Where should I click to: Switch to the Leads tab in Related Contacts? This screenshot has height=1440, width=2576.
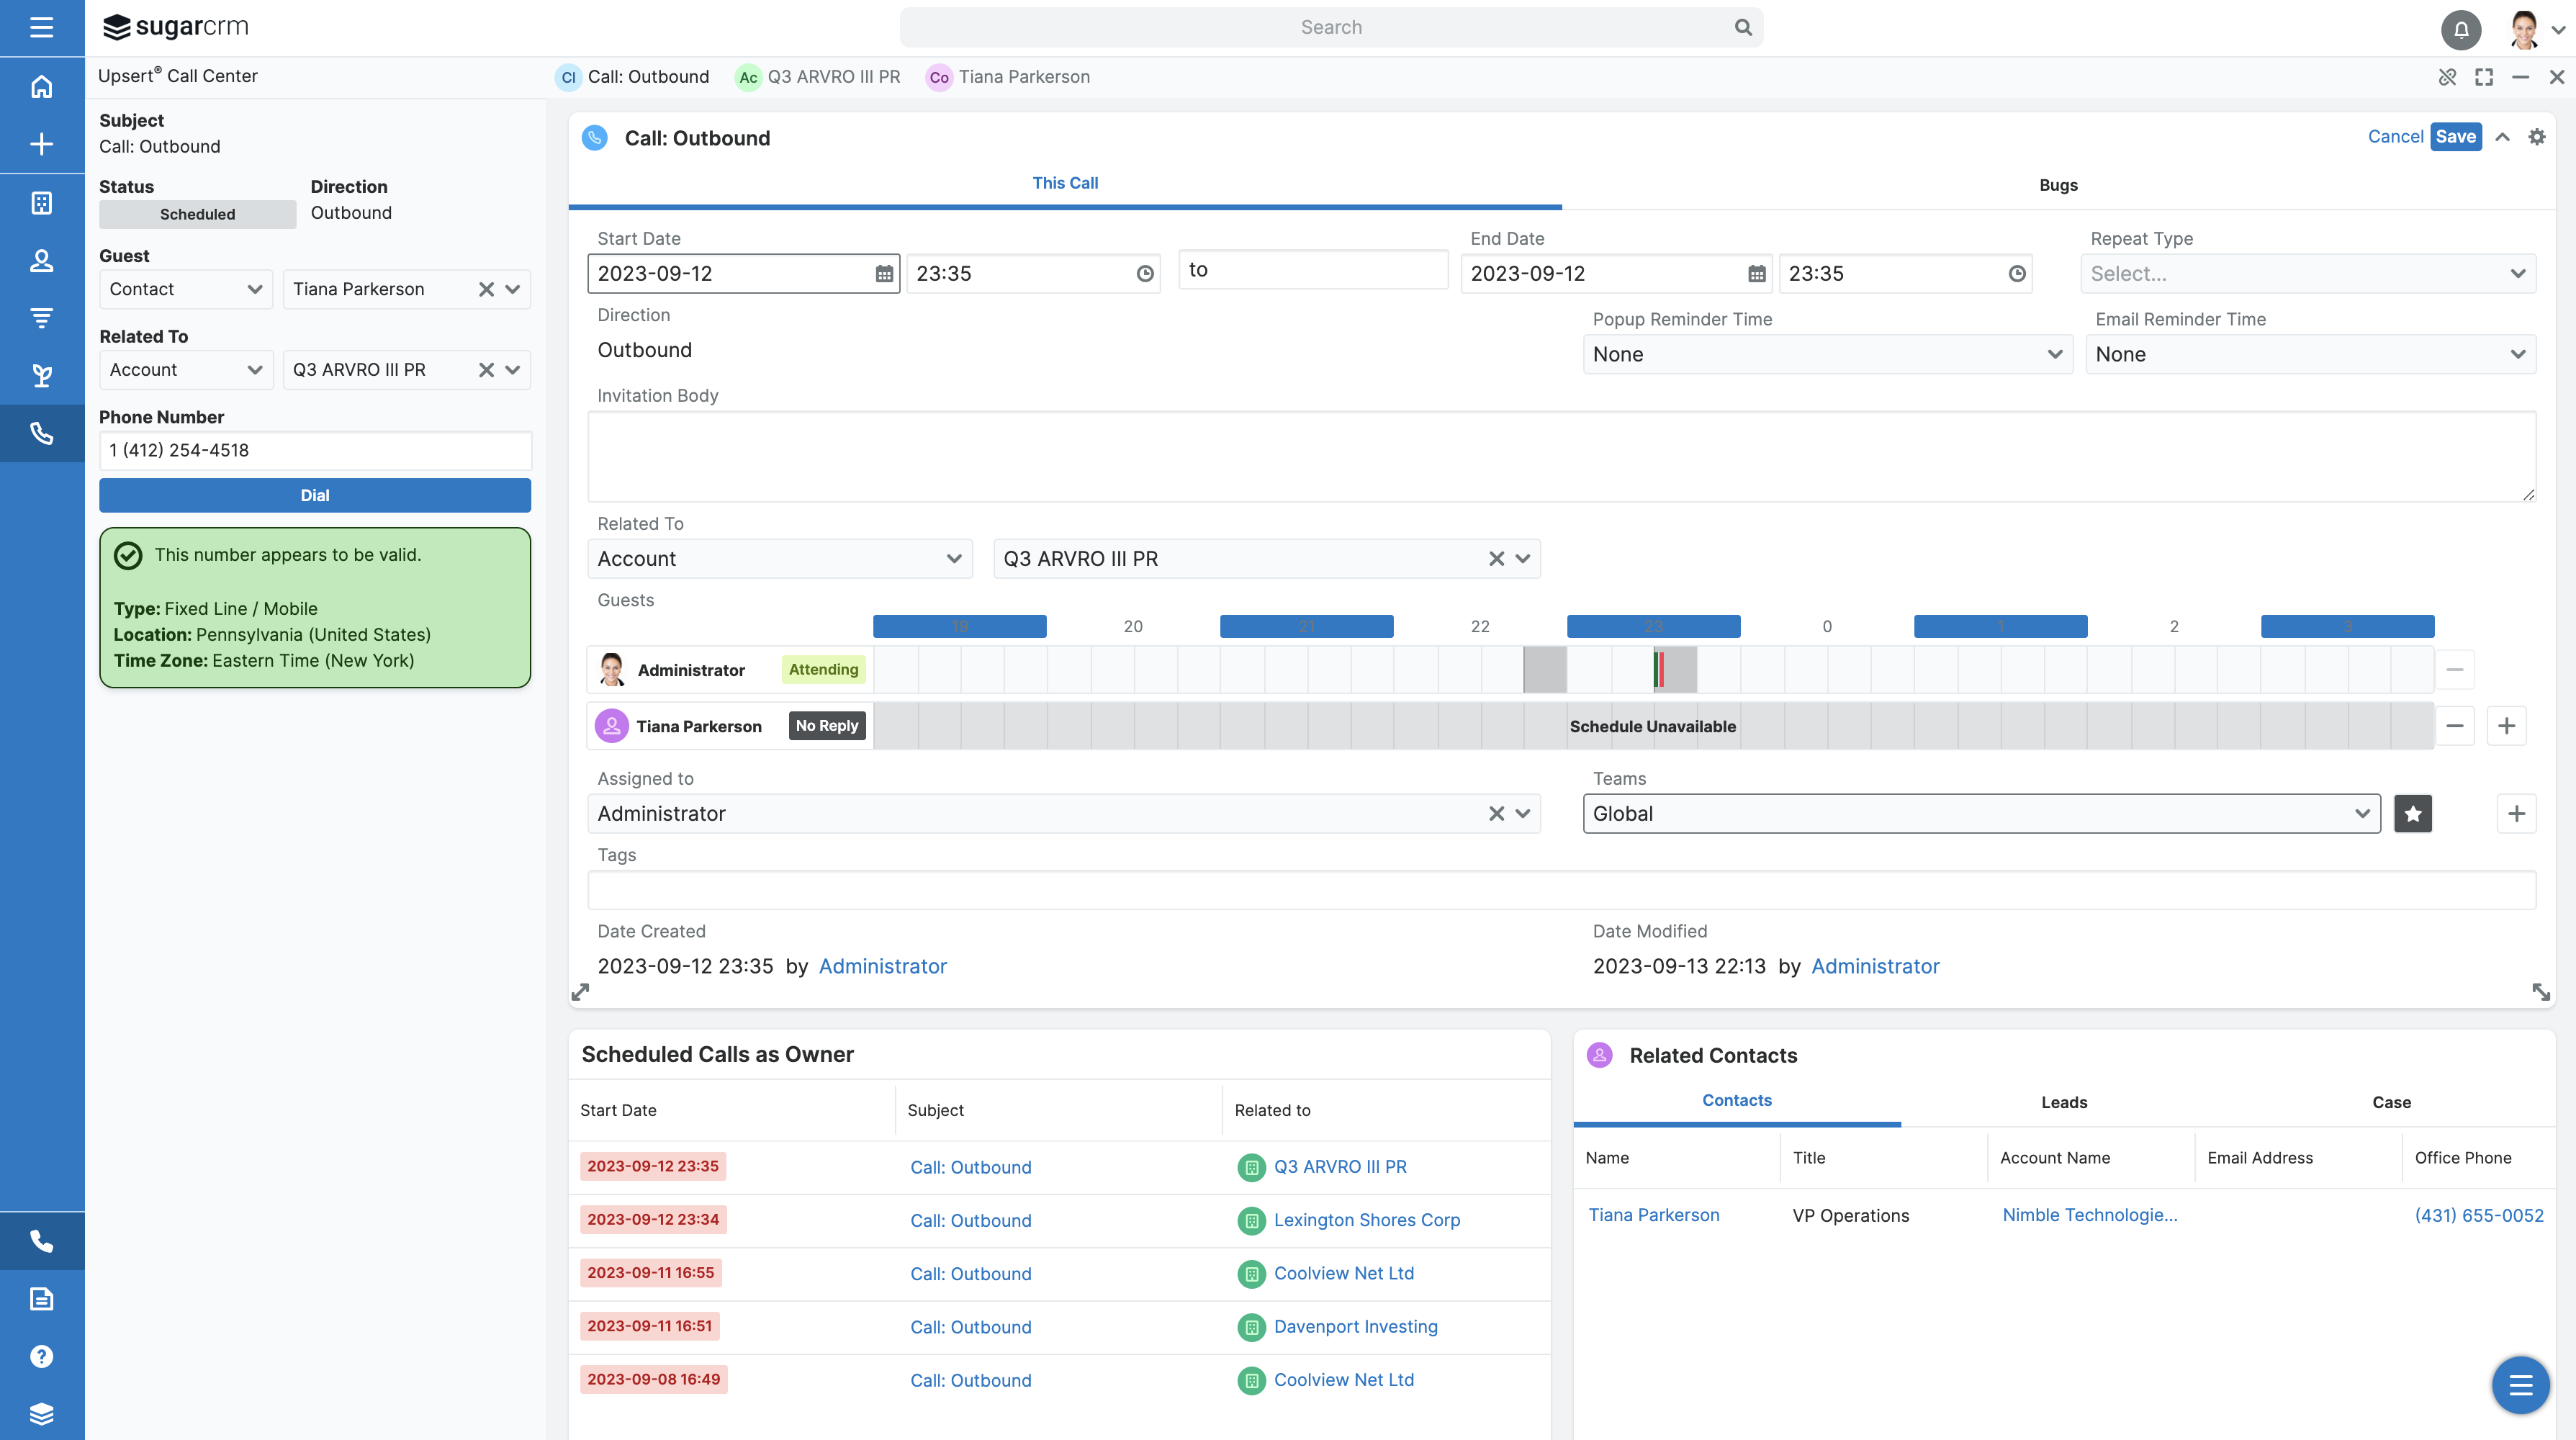(x=2064, y=1102)
